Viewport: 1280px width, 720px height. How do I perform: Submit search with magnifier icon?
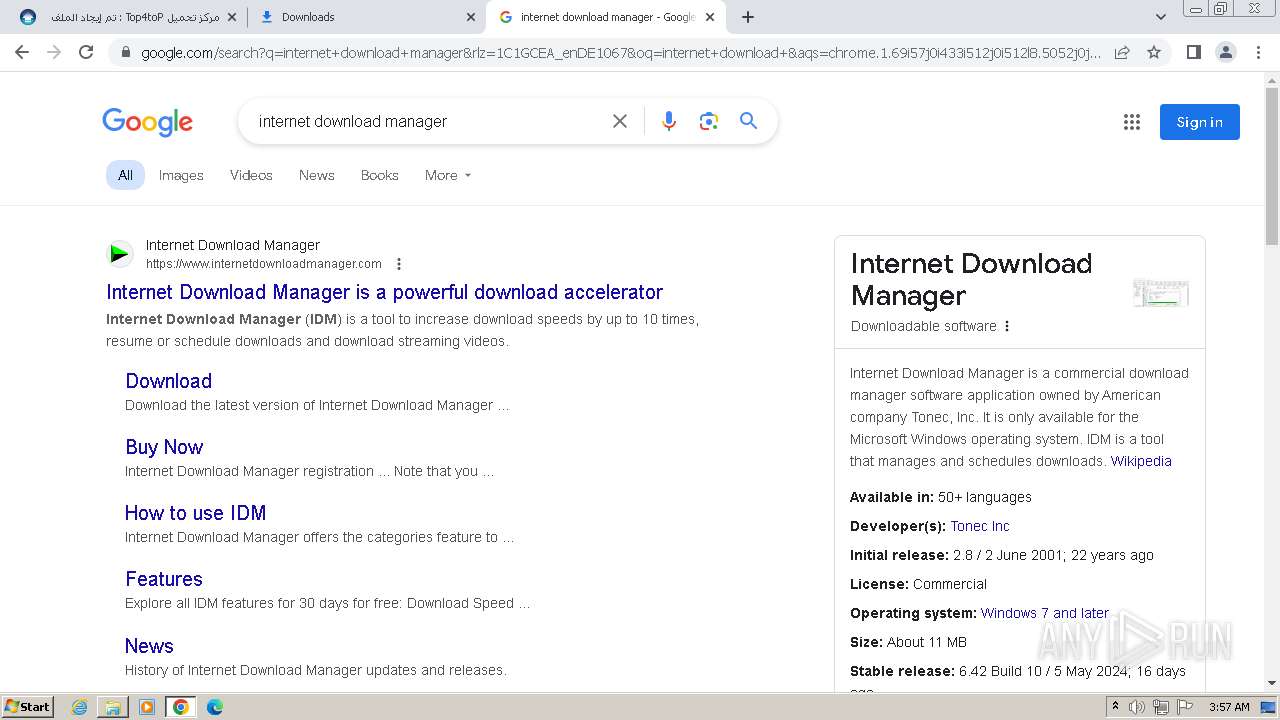tap(748, 121)
